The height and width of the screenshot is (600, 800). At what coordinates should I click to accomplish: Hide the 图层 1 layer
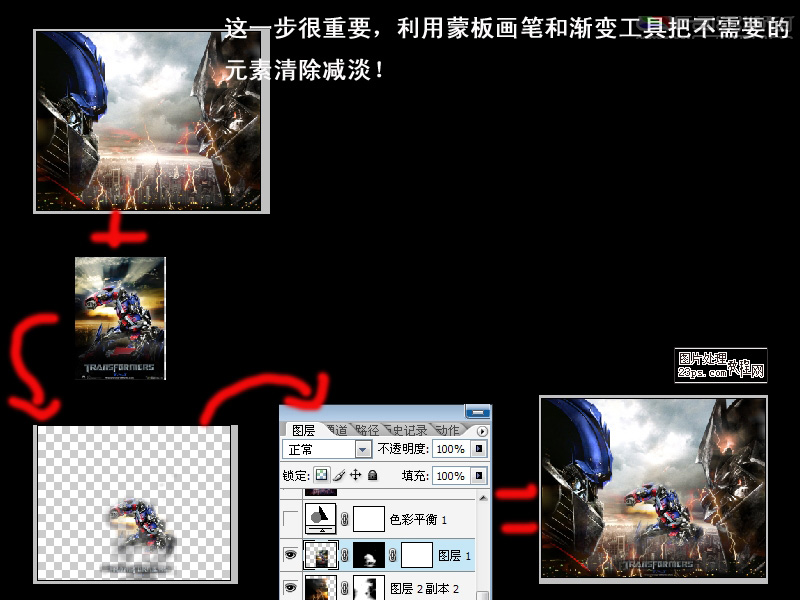(x=291, y=555)
